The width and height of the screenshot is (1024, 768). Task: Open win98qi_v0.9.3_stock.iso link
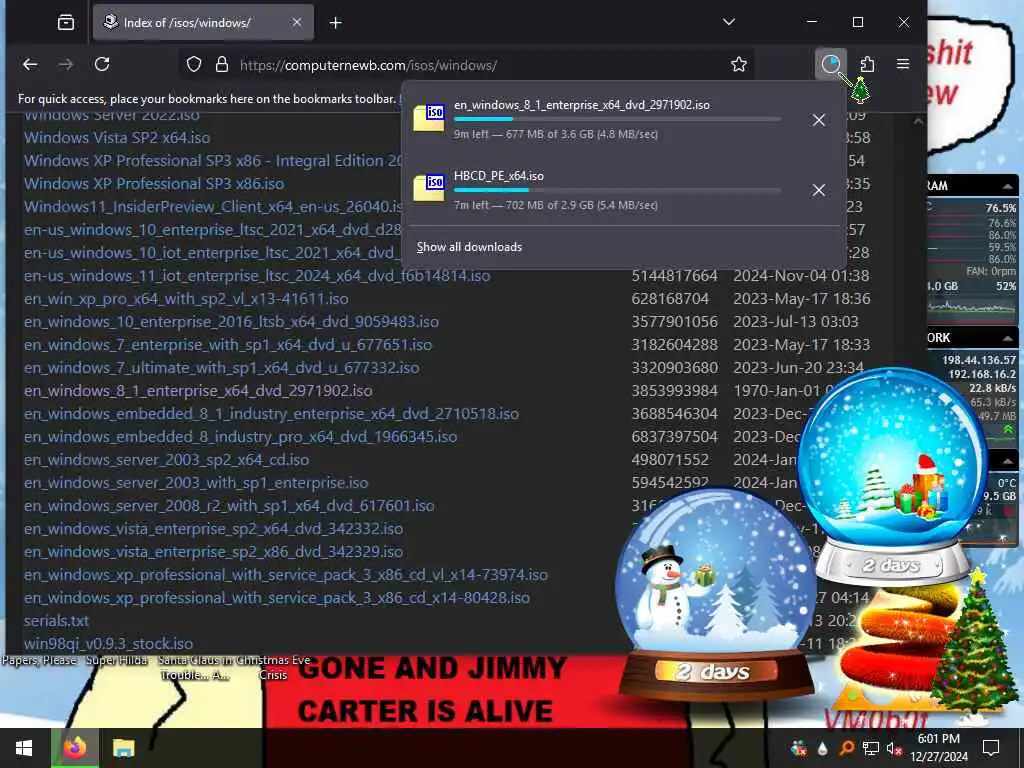[108, 643]
